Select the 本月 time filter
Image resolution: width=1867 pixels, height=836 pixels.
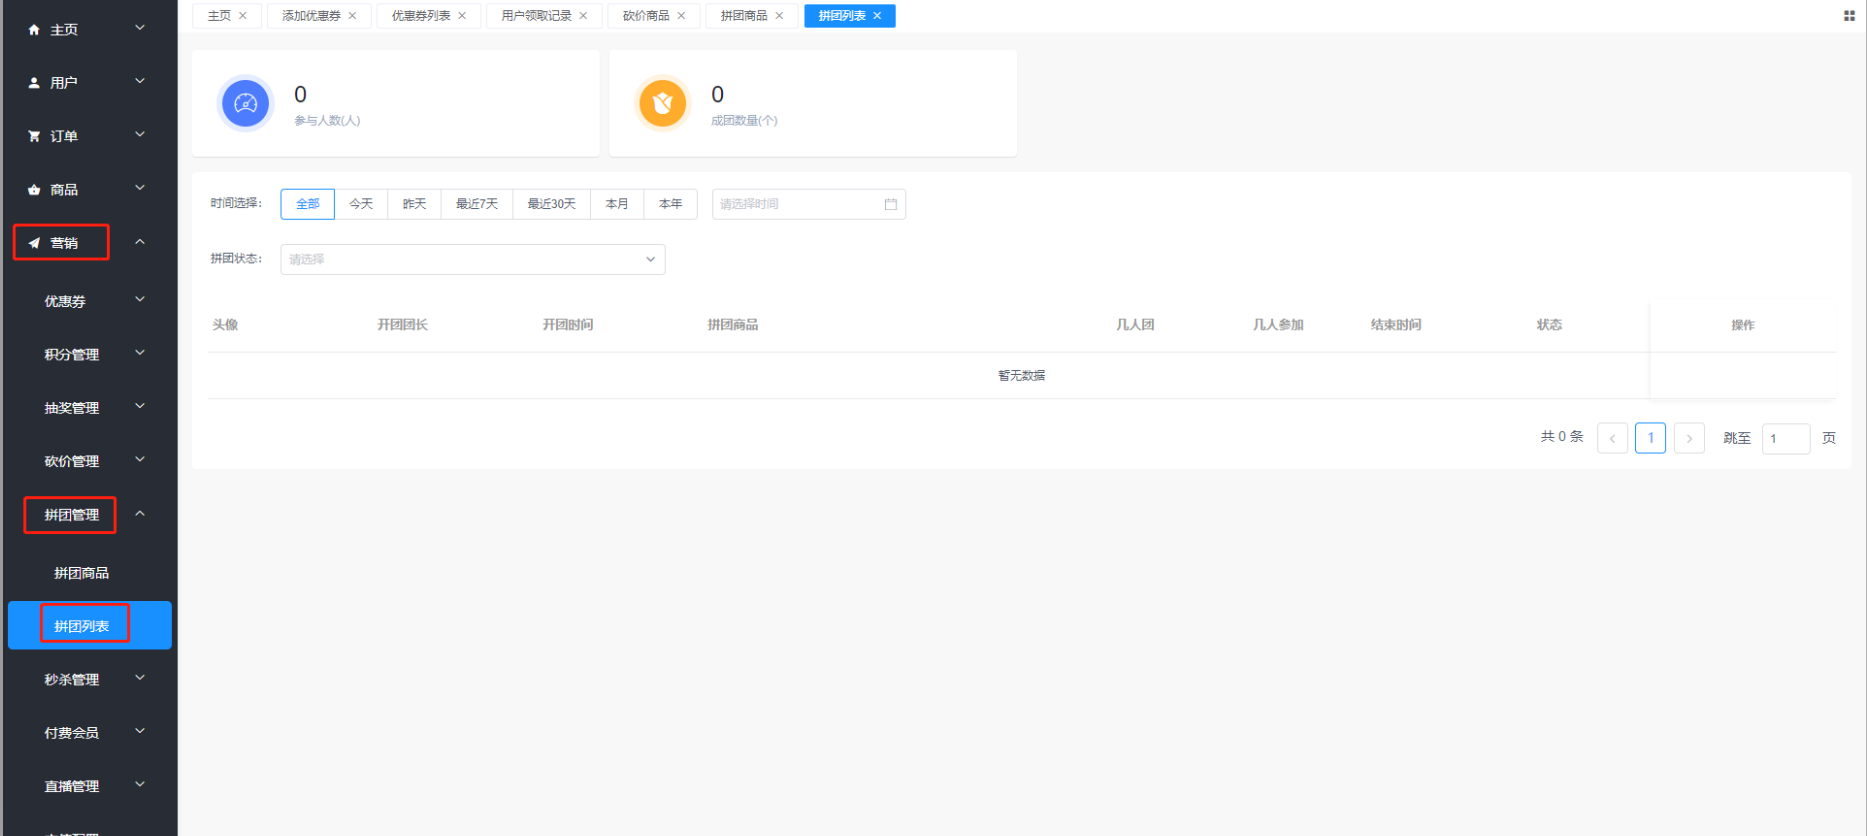coord(617,204)
